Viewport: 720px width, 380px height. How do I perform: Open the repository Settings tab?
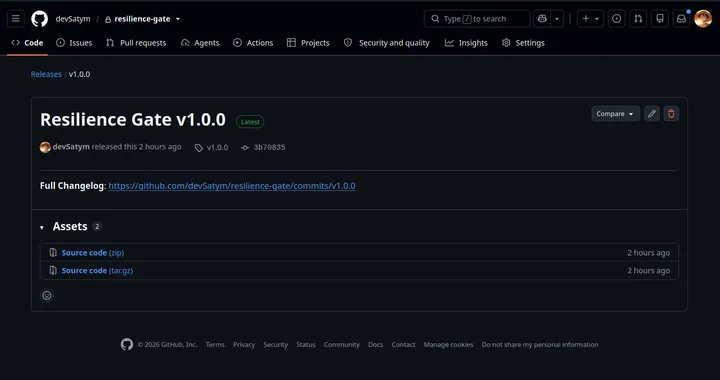click(523, 43)
